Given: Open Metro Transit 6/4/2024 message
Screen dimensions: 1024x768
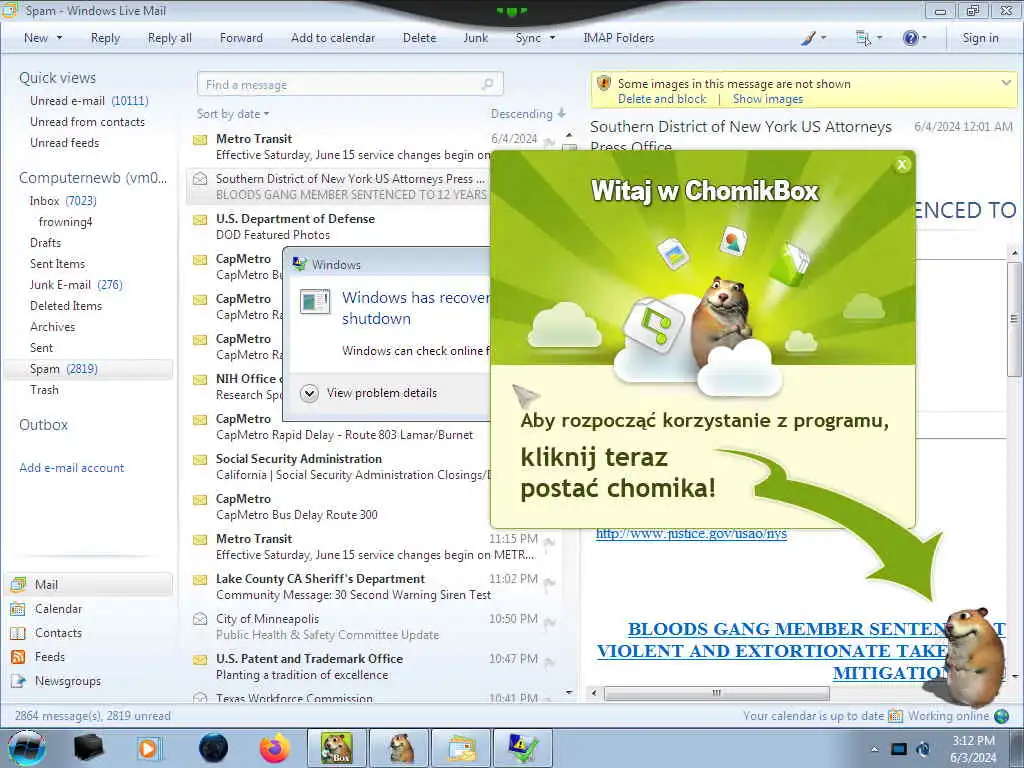Looking at the screenshot, I should [x=373, y=147].
